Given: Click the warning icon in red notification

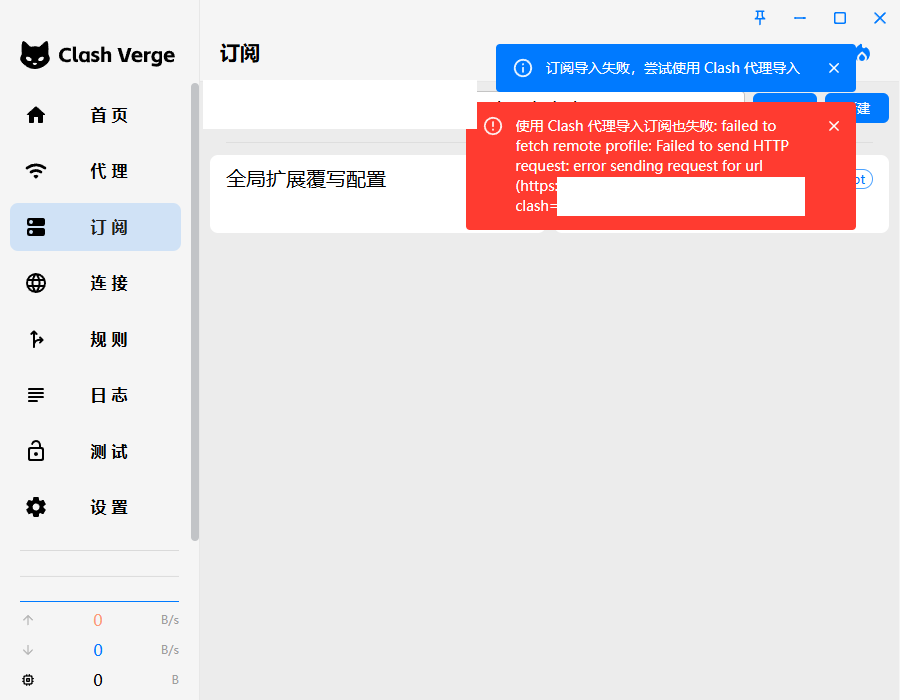Looking at the screenshot, I should [x=492, y=126].
